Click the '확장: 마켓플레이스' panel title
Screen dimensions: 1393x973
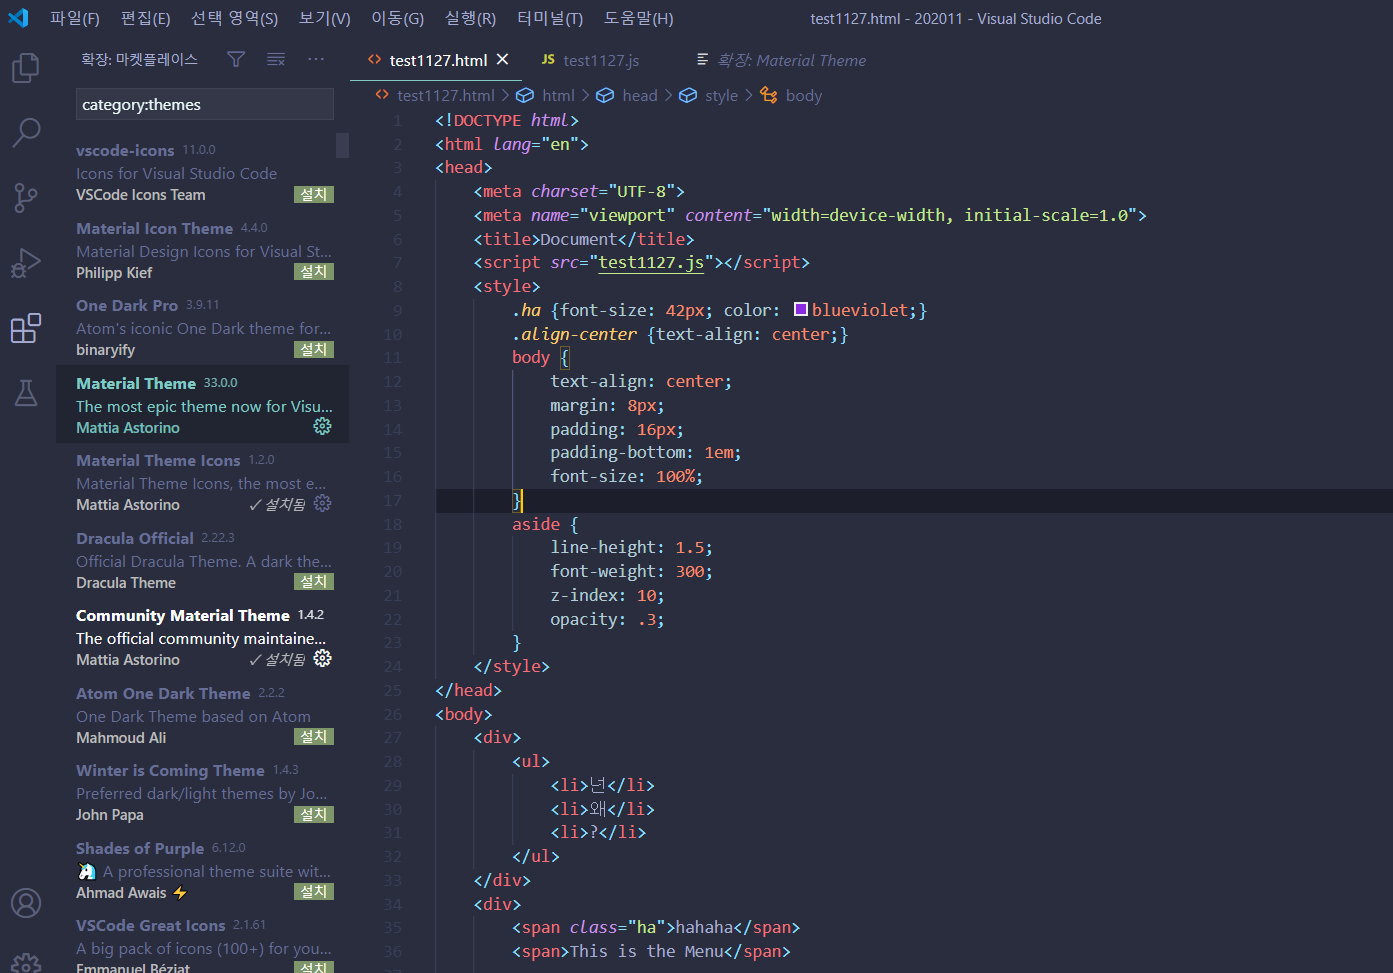139,60
